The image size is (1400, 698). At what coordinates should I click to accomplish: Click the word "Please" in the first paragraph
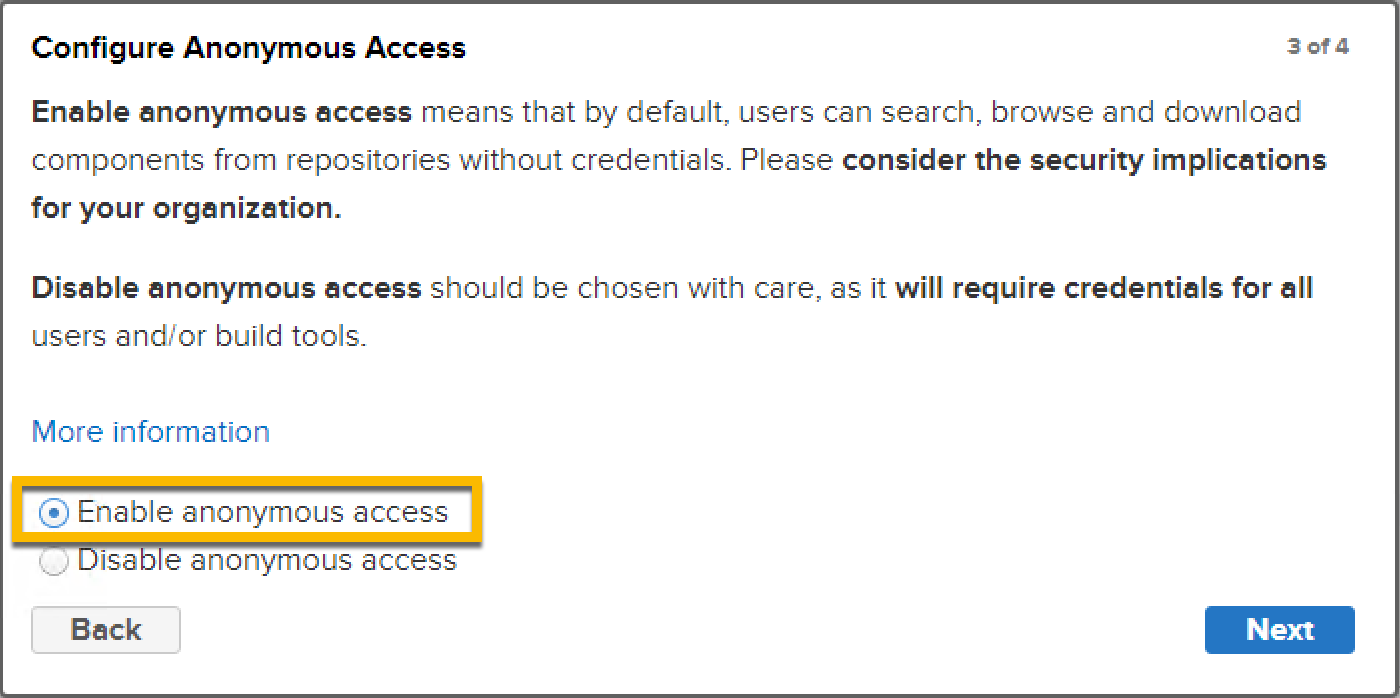click(787, 161)
